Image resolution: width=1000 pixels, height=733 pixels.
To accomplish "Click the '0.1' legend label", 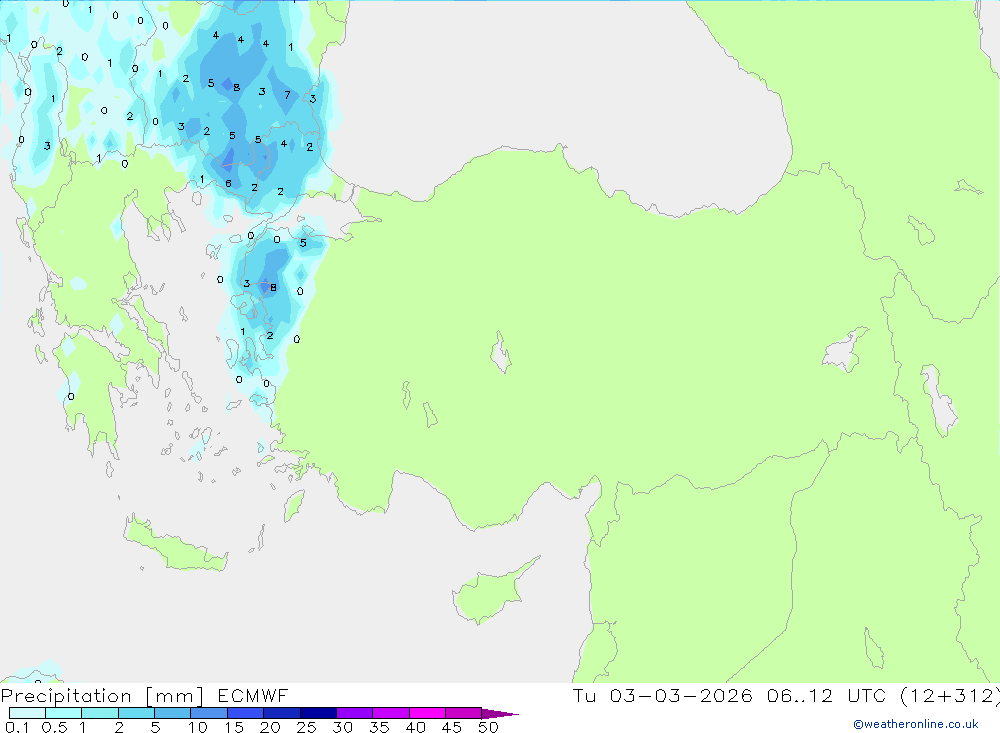I will click(17, 727).
